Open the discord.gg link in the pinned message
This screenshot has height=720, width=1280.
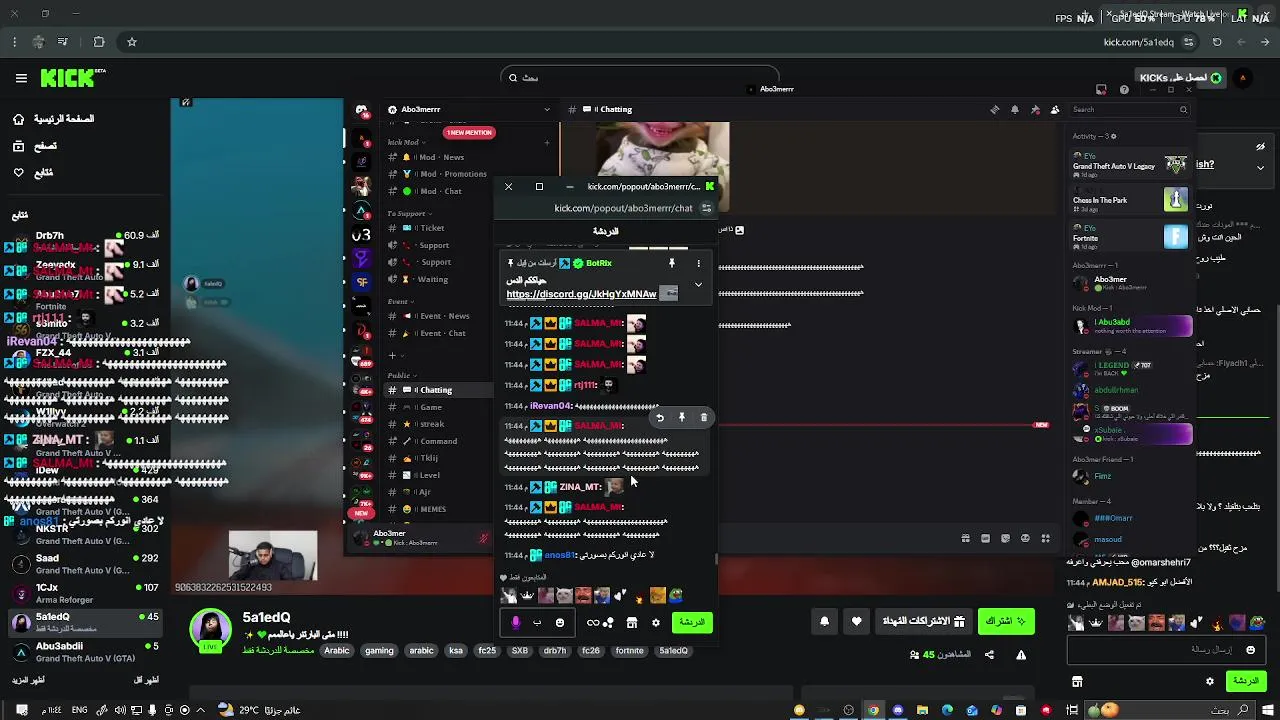pyautogui.click(x=581, y=294)
